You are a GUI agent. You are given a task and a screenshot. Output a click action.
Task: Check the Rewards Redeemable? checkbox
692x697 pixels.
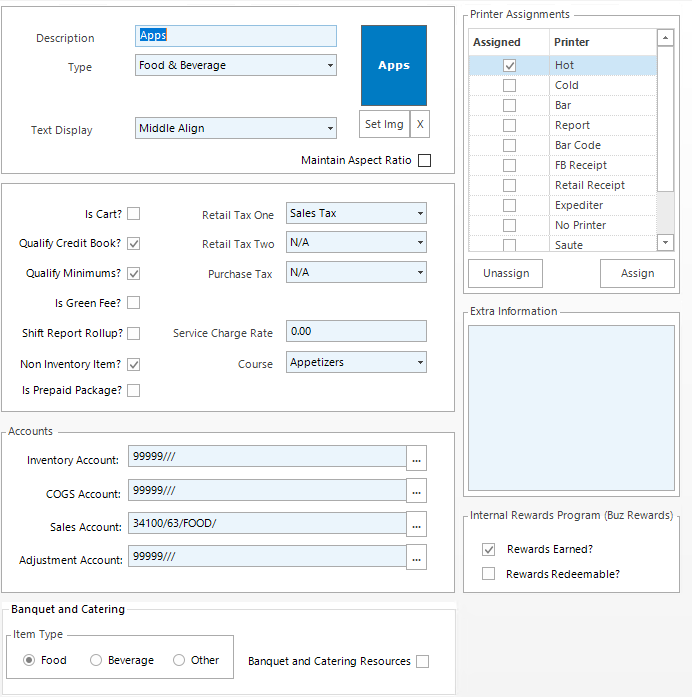pyautogui.click(x=488, y=574)
